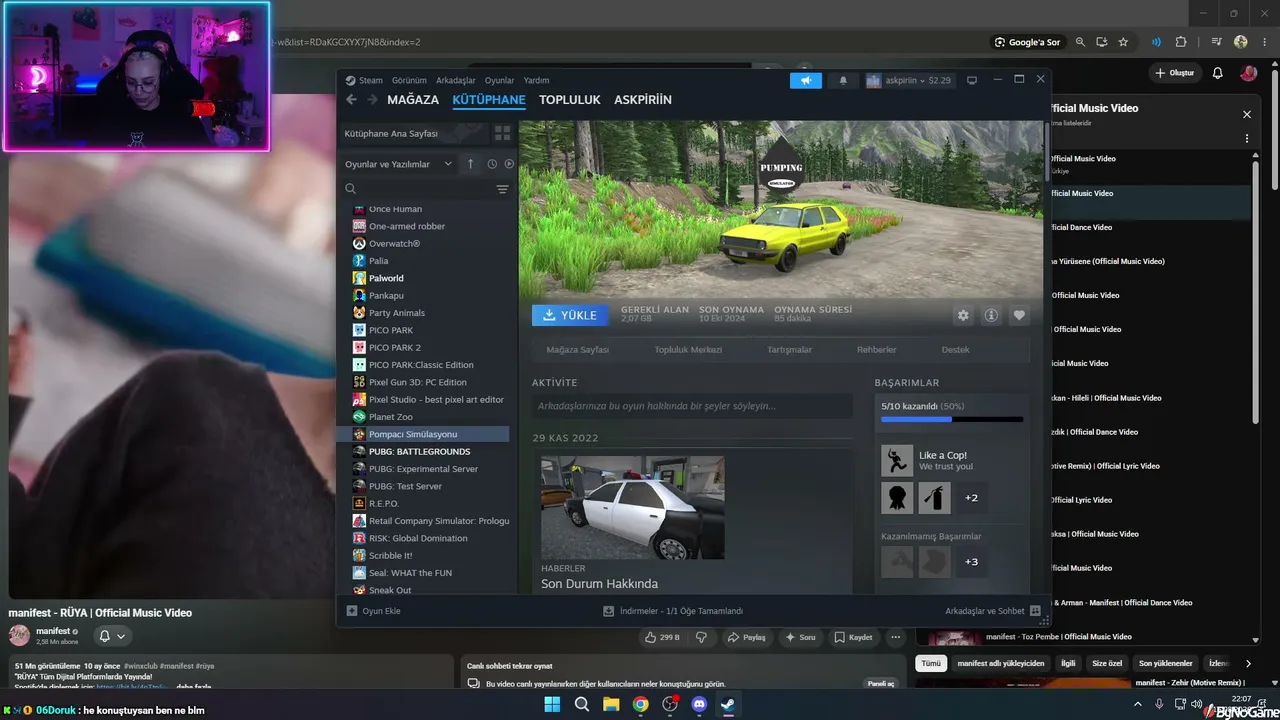Open Topluluk Merkezi link

688,350
